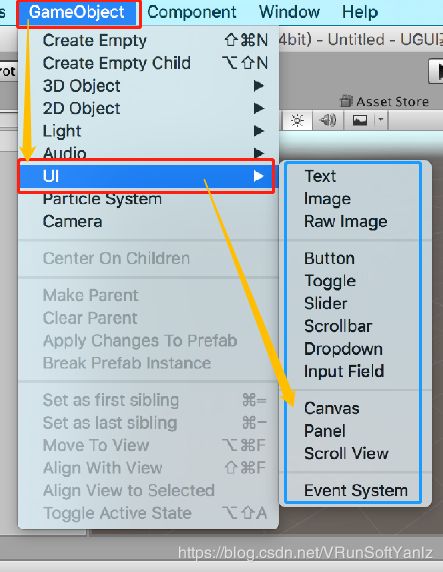Open the Asset Store tab
This screenshot has height=572, width=443.
coord(385,101)
